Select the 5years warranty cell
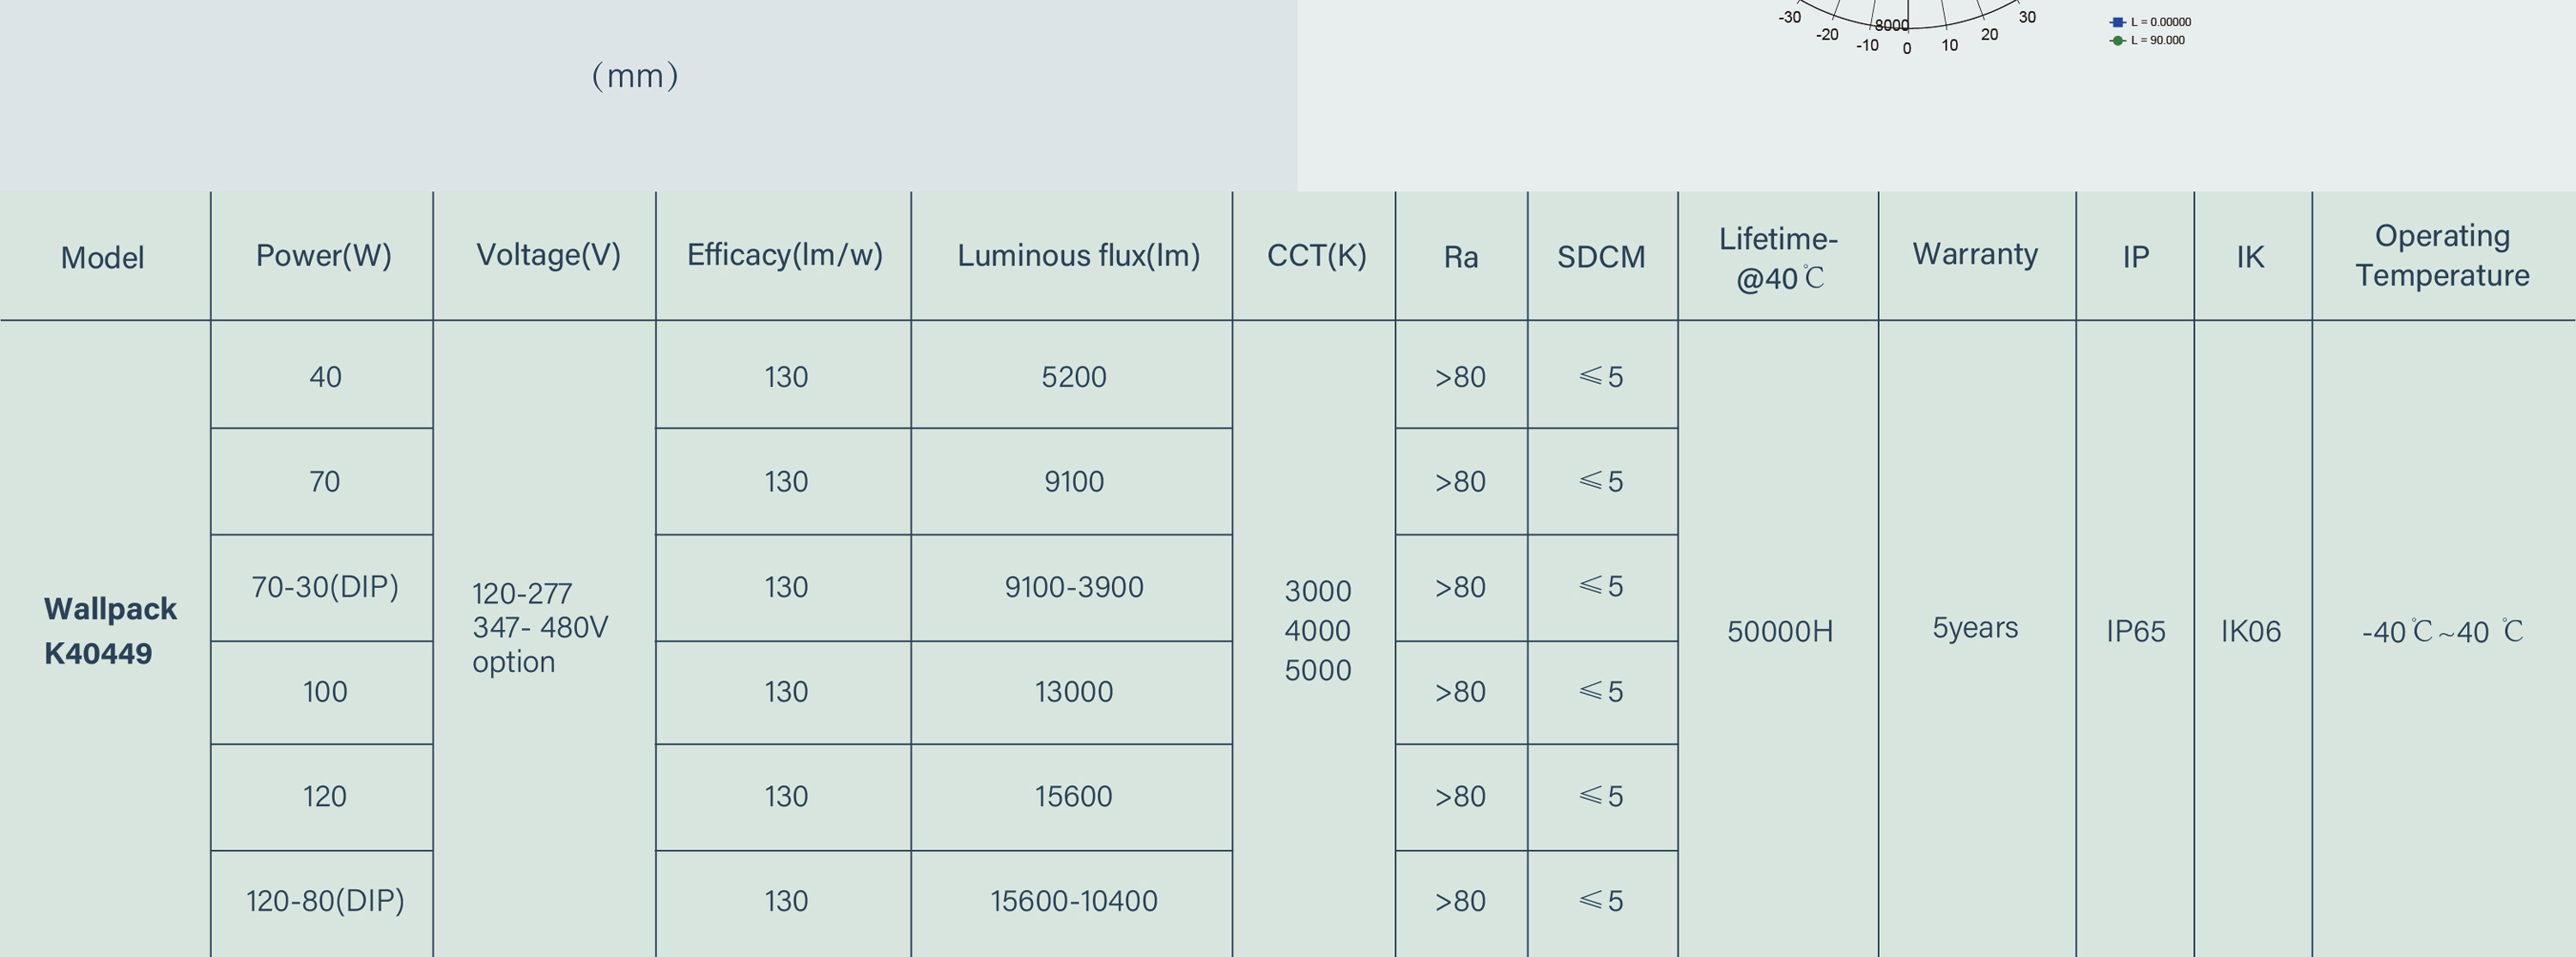The image size is (2576, 957). tap(1975, 628)
